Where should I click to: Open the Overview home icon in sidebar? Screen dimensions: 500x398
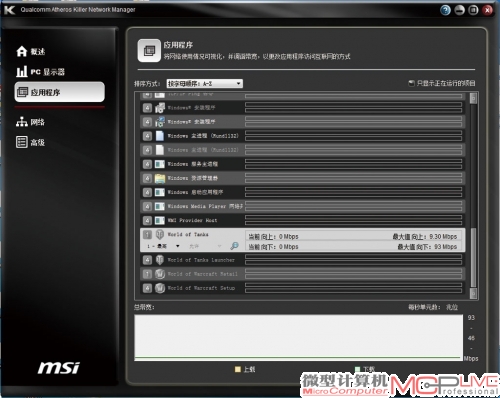(x=22, y=51)
